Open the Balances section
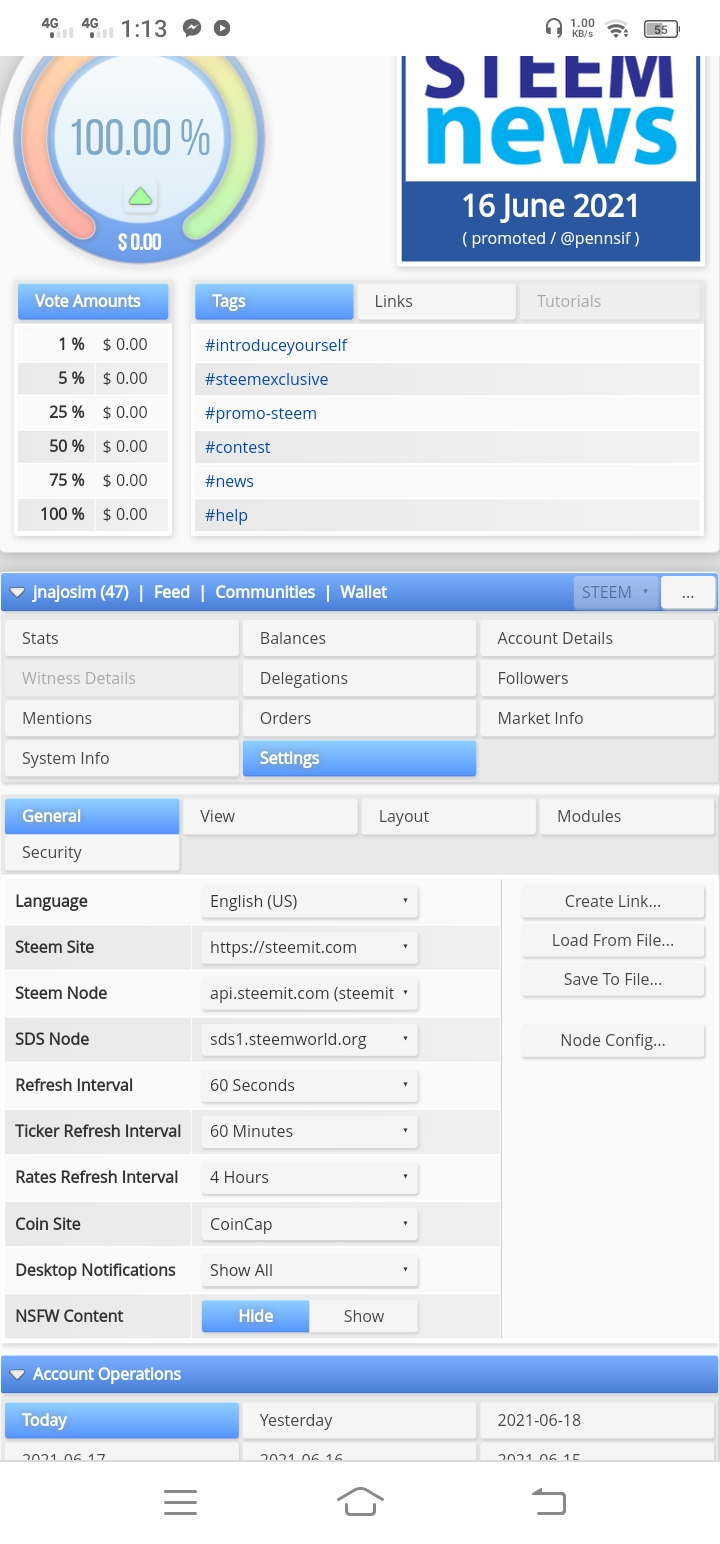 360,638
